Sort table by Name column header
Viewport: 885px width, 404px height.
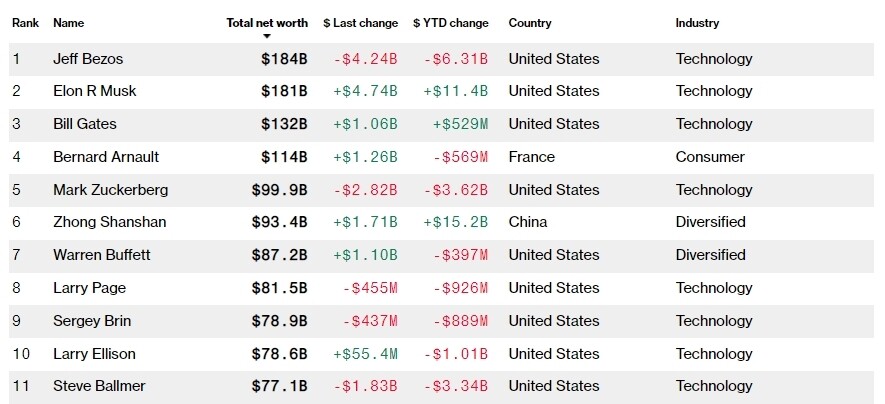coord(68,22)
